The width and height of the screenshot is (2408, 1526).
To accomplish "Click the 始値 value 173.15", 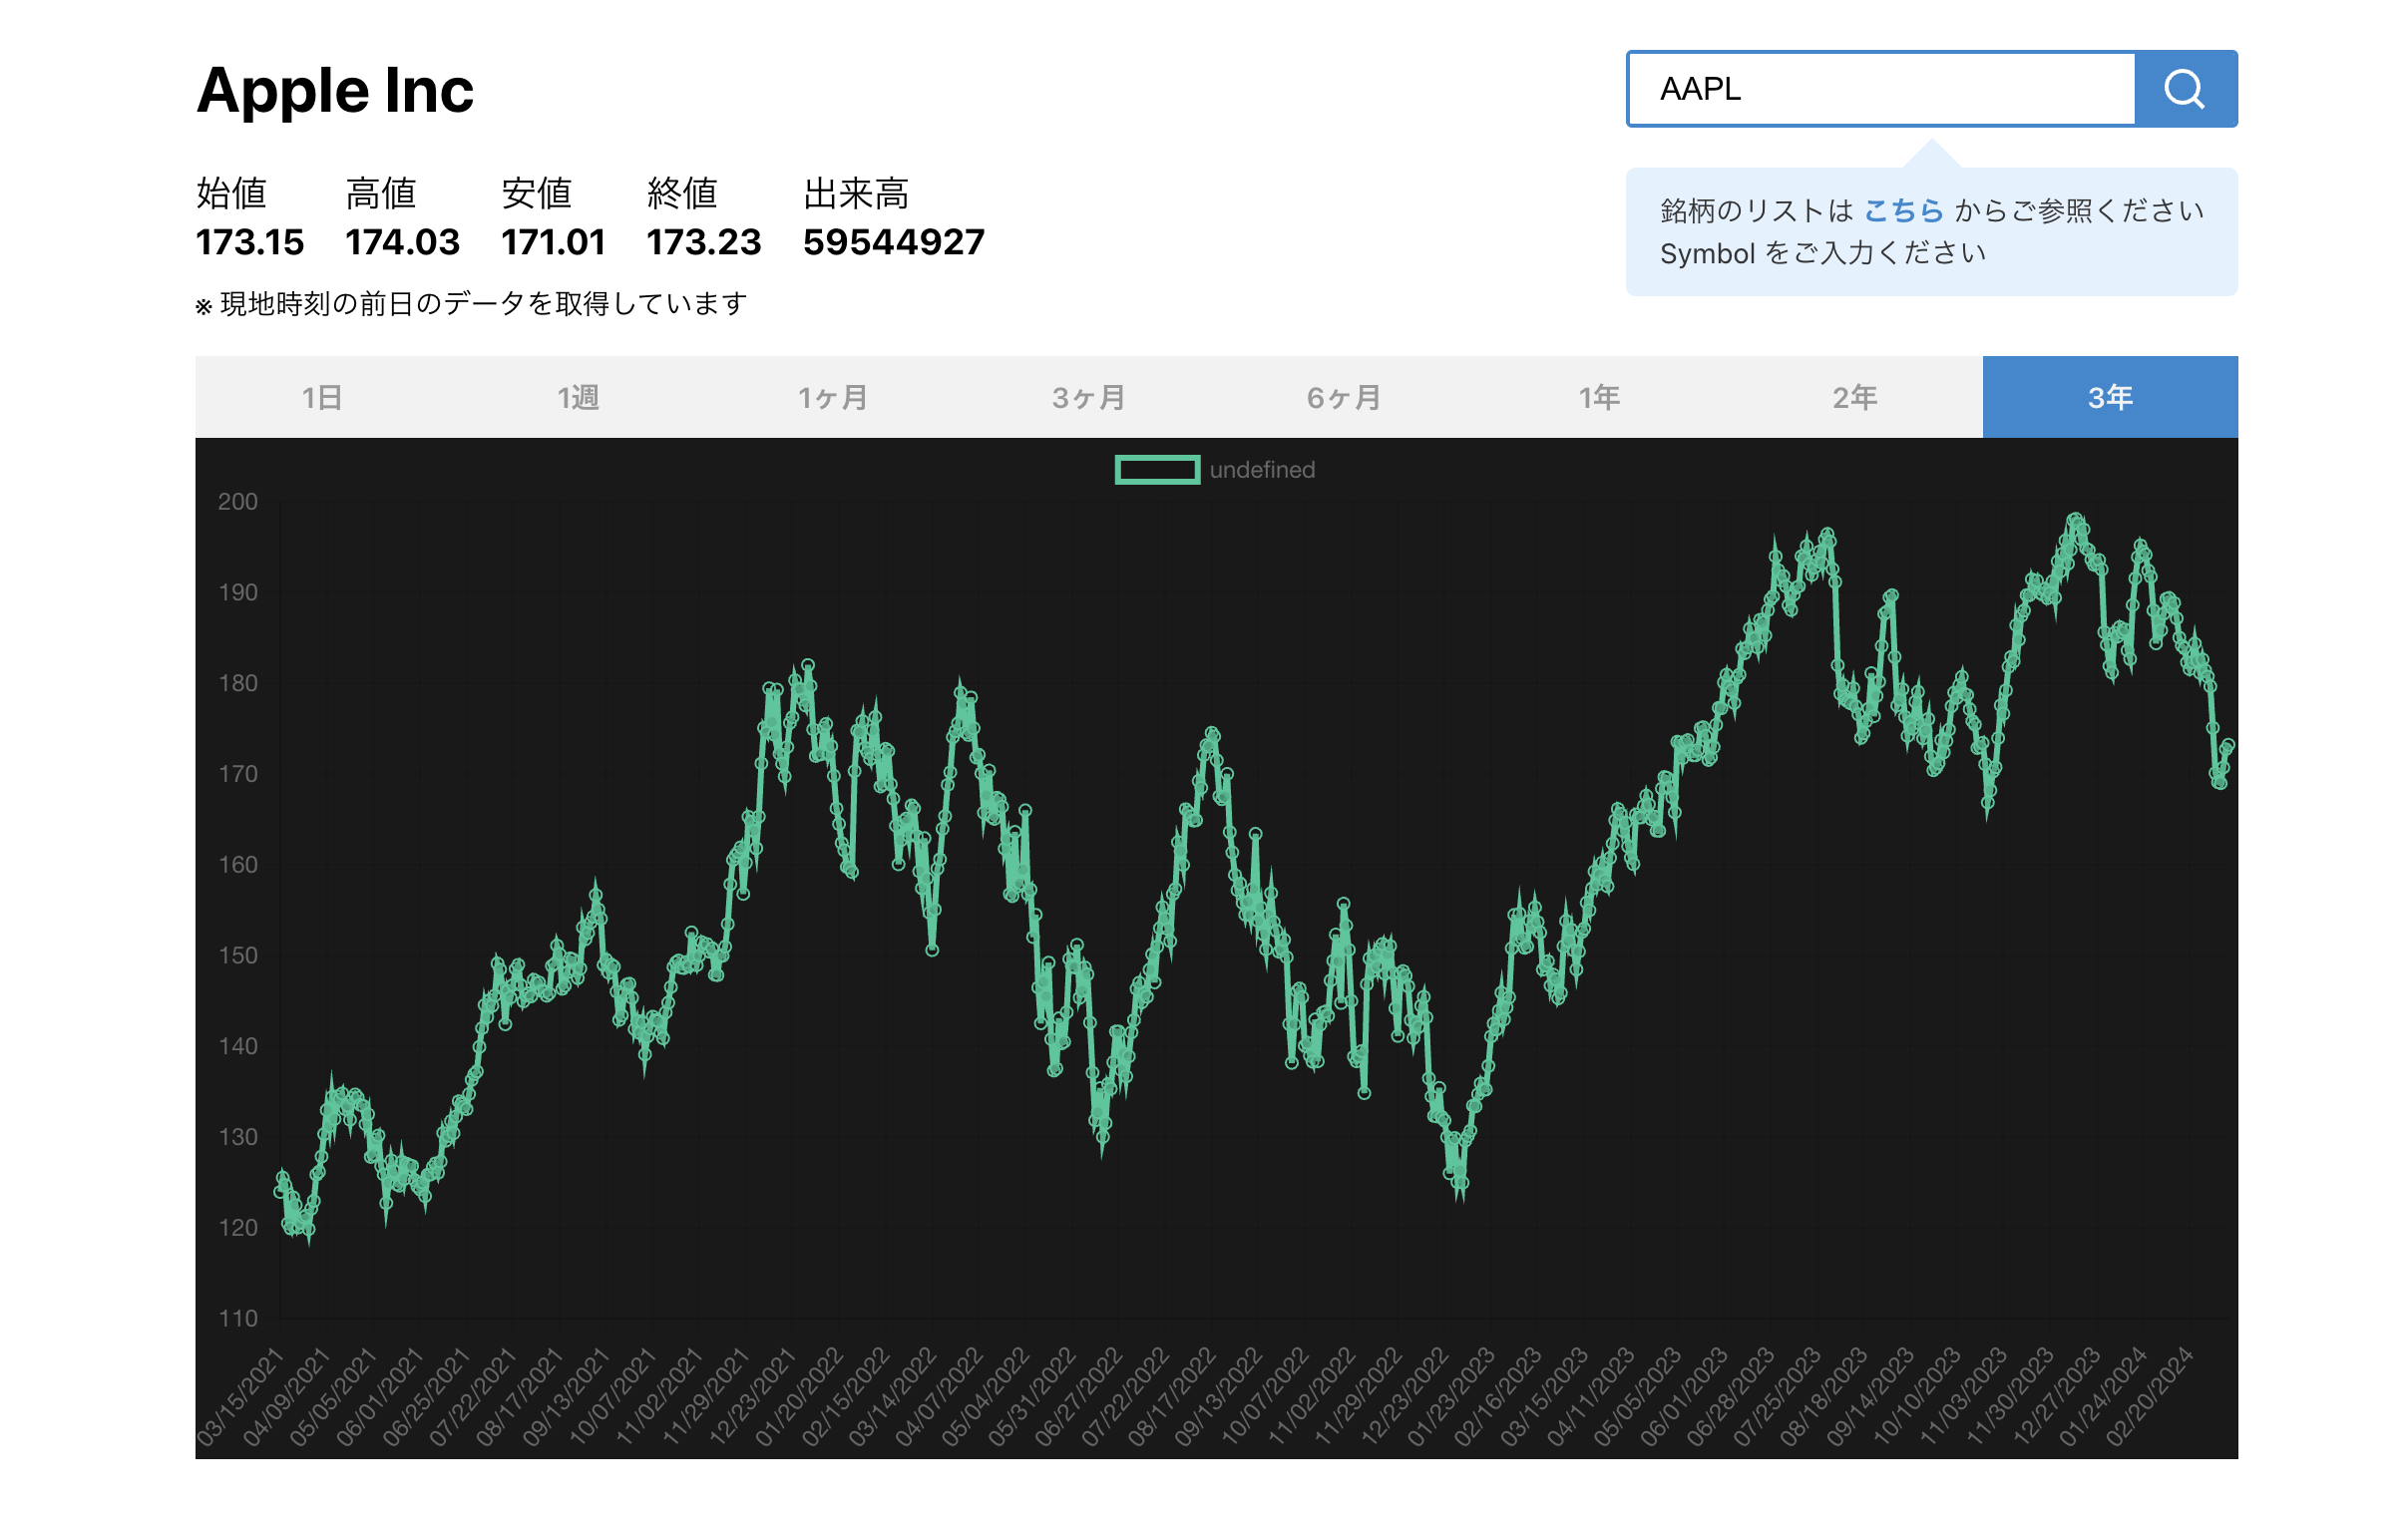I will point(250,242).
